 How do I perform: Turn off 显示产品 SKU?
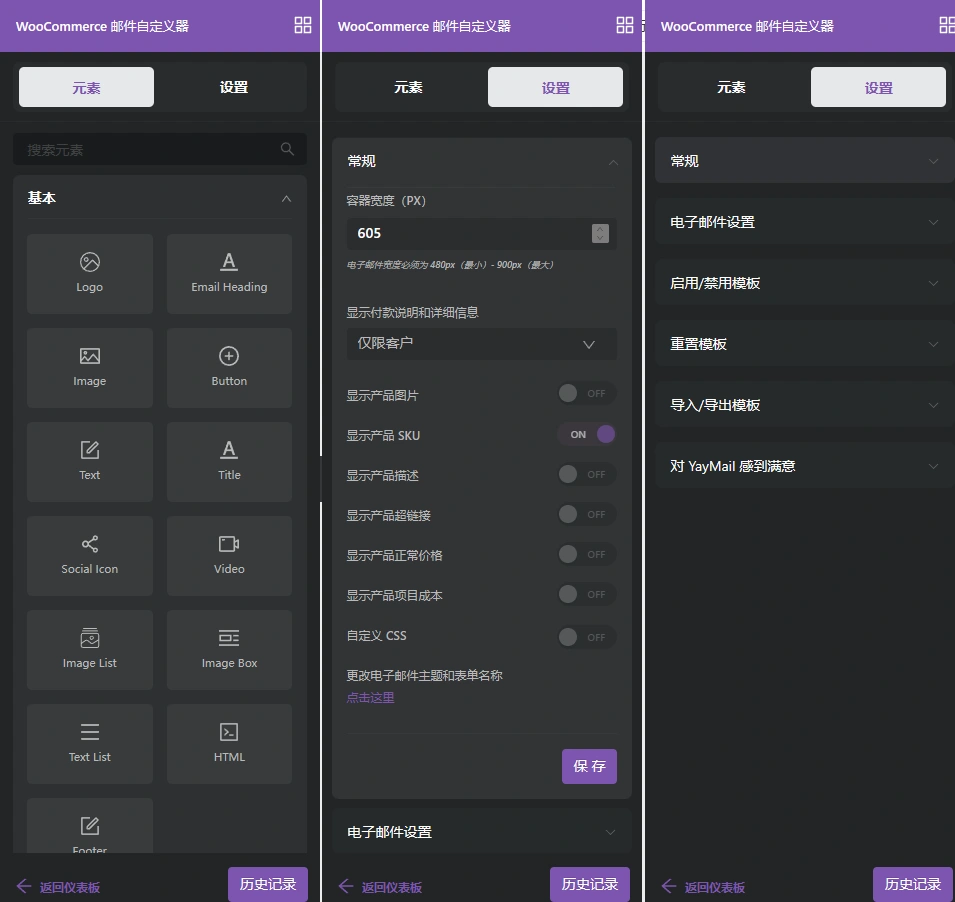click(x=587, y=434)
